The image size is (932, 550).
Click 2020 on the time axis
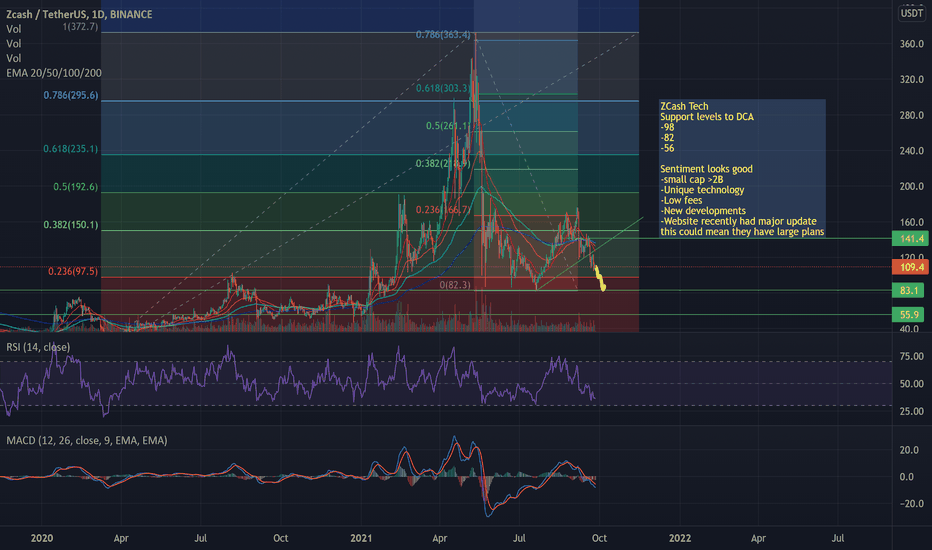42,538
